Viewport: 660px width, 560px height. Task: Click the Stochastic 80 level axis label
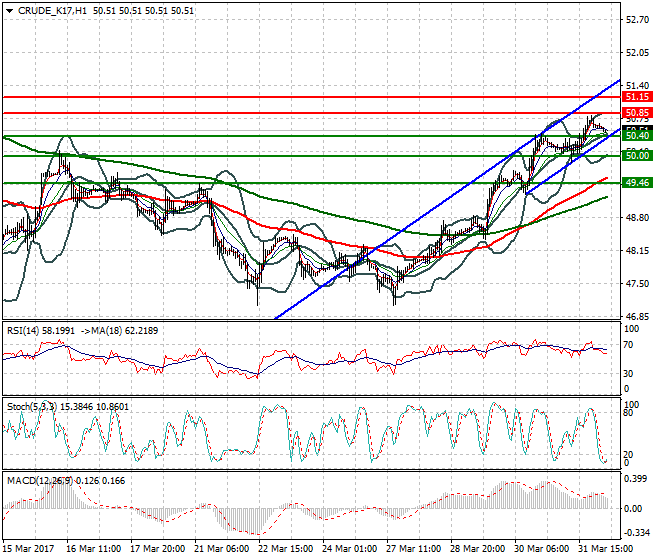click(628, 413)
